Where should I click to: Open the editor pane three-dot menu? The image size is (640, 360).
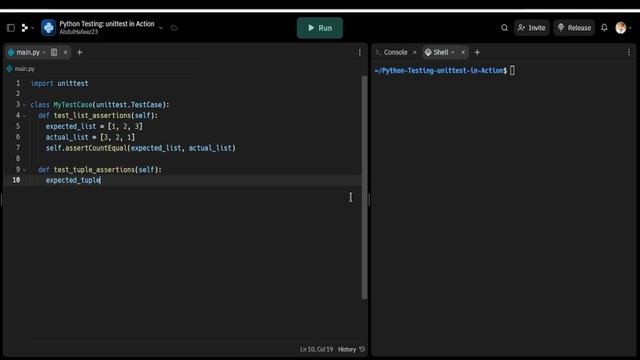[360, 52]
